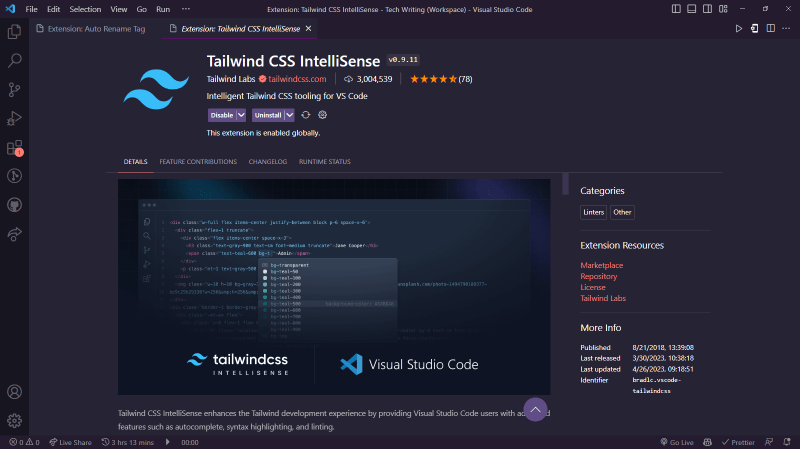800x449 pixels.
Task: Expand the Uninstall dropdown arrow
Action: pyautogui.click(x=289, y=115)
